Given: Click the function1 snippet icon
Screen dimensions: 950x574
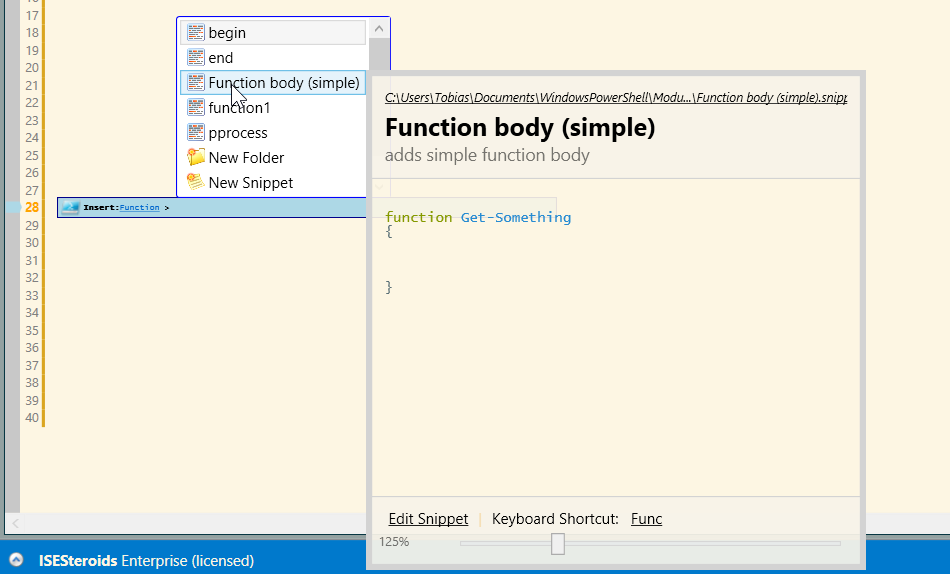Looking at the screenshot, I should click(196, 108).
